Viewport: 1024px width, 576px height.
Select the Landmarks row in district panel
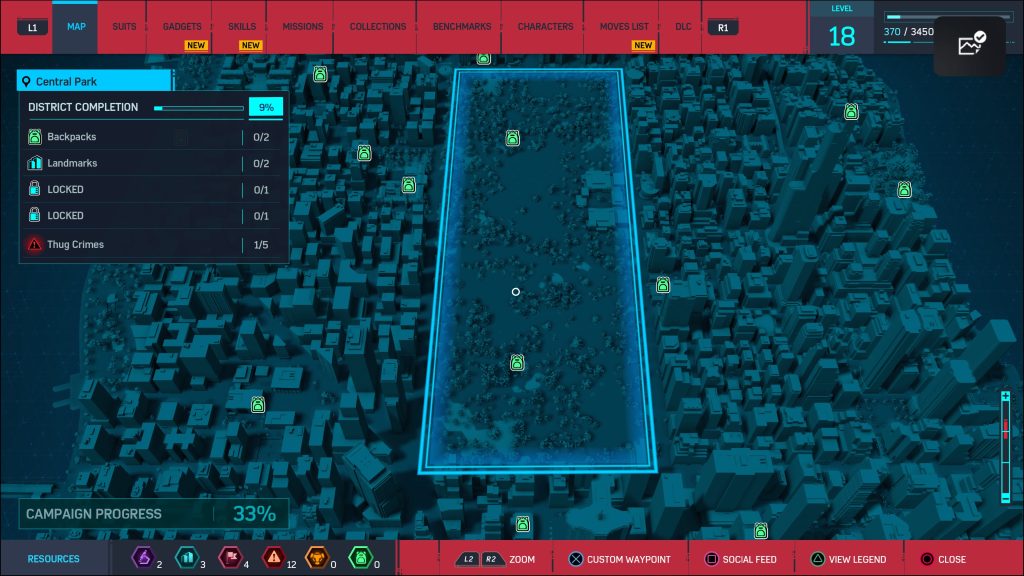pos(154,163)
